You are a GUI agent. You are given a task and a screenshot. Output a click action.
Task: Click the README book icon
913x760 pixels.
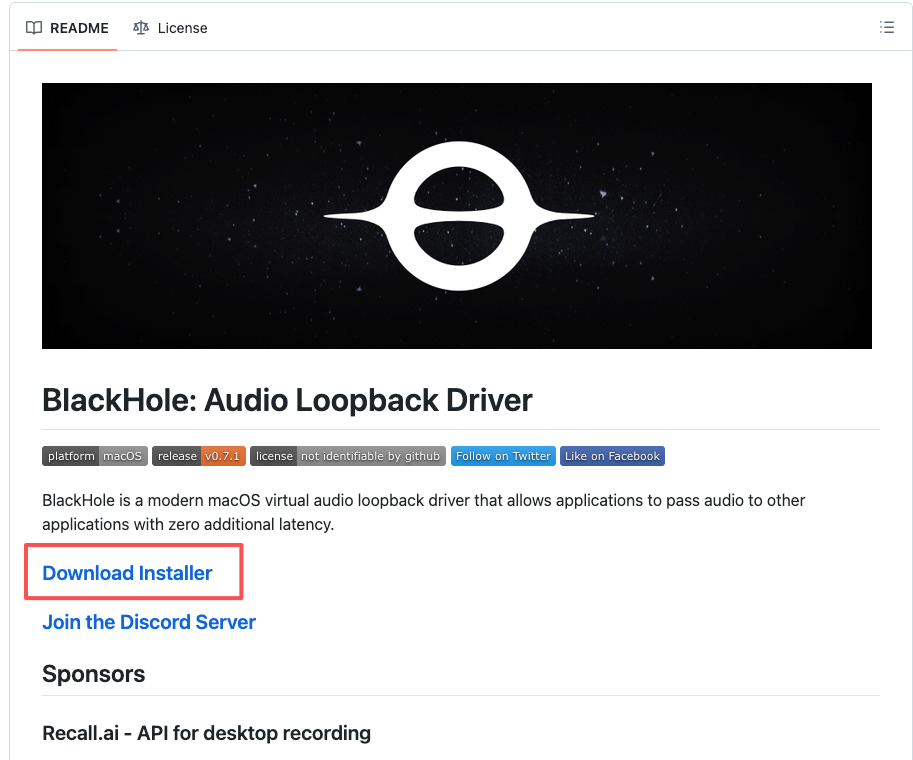[x=34, y=28]
